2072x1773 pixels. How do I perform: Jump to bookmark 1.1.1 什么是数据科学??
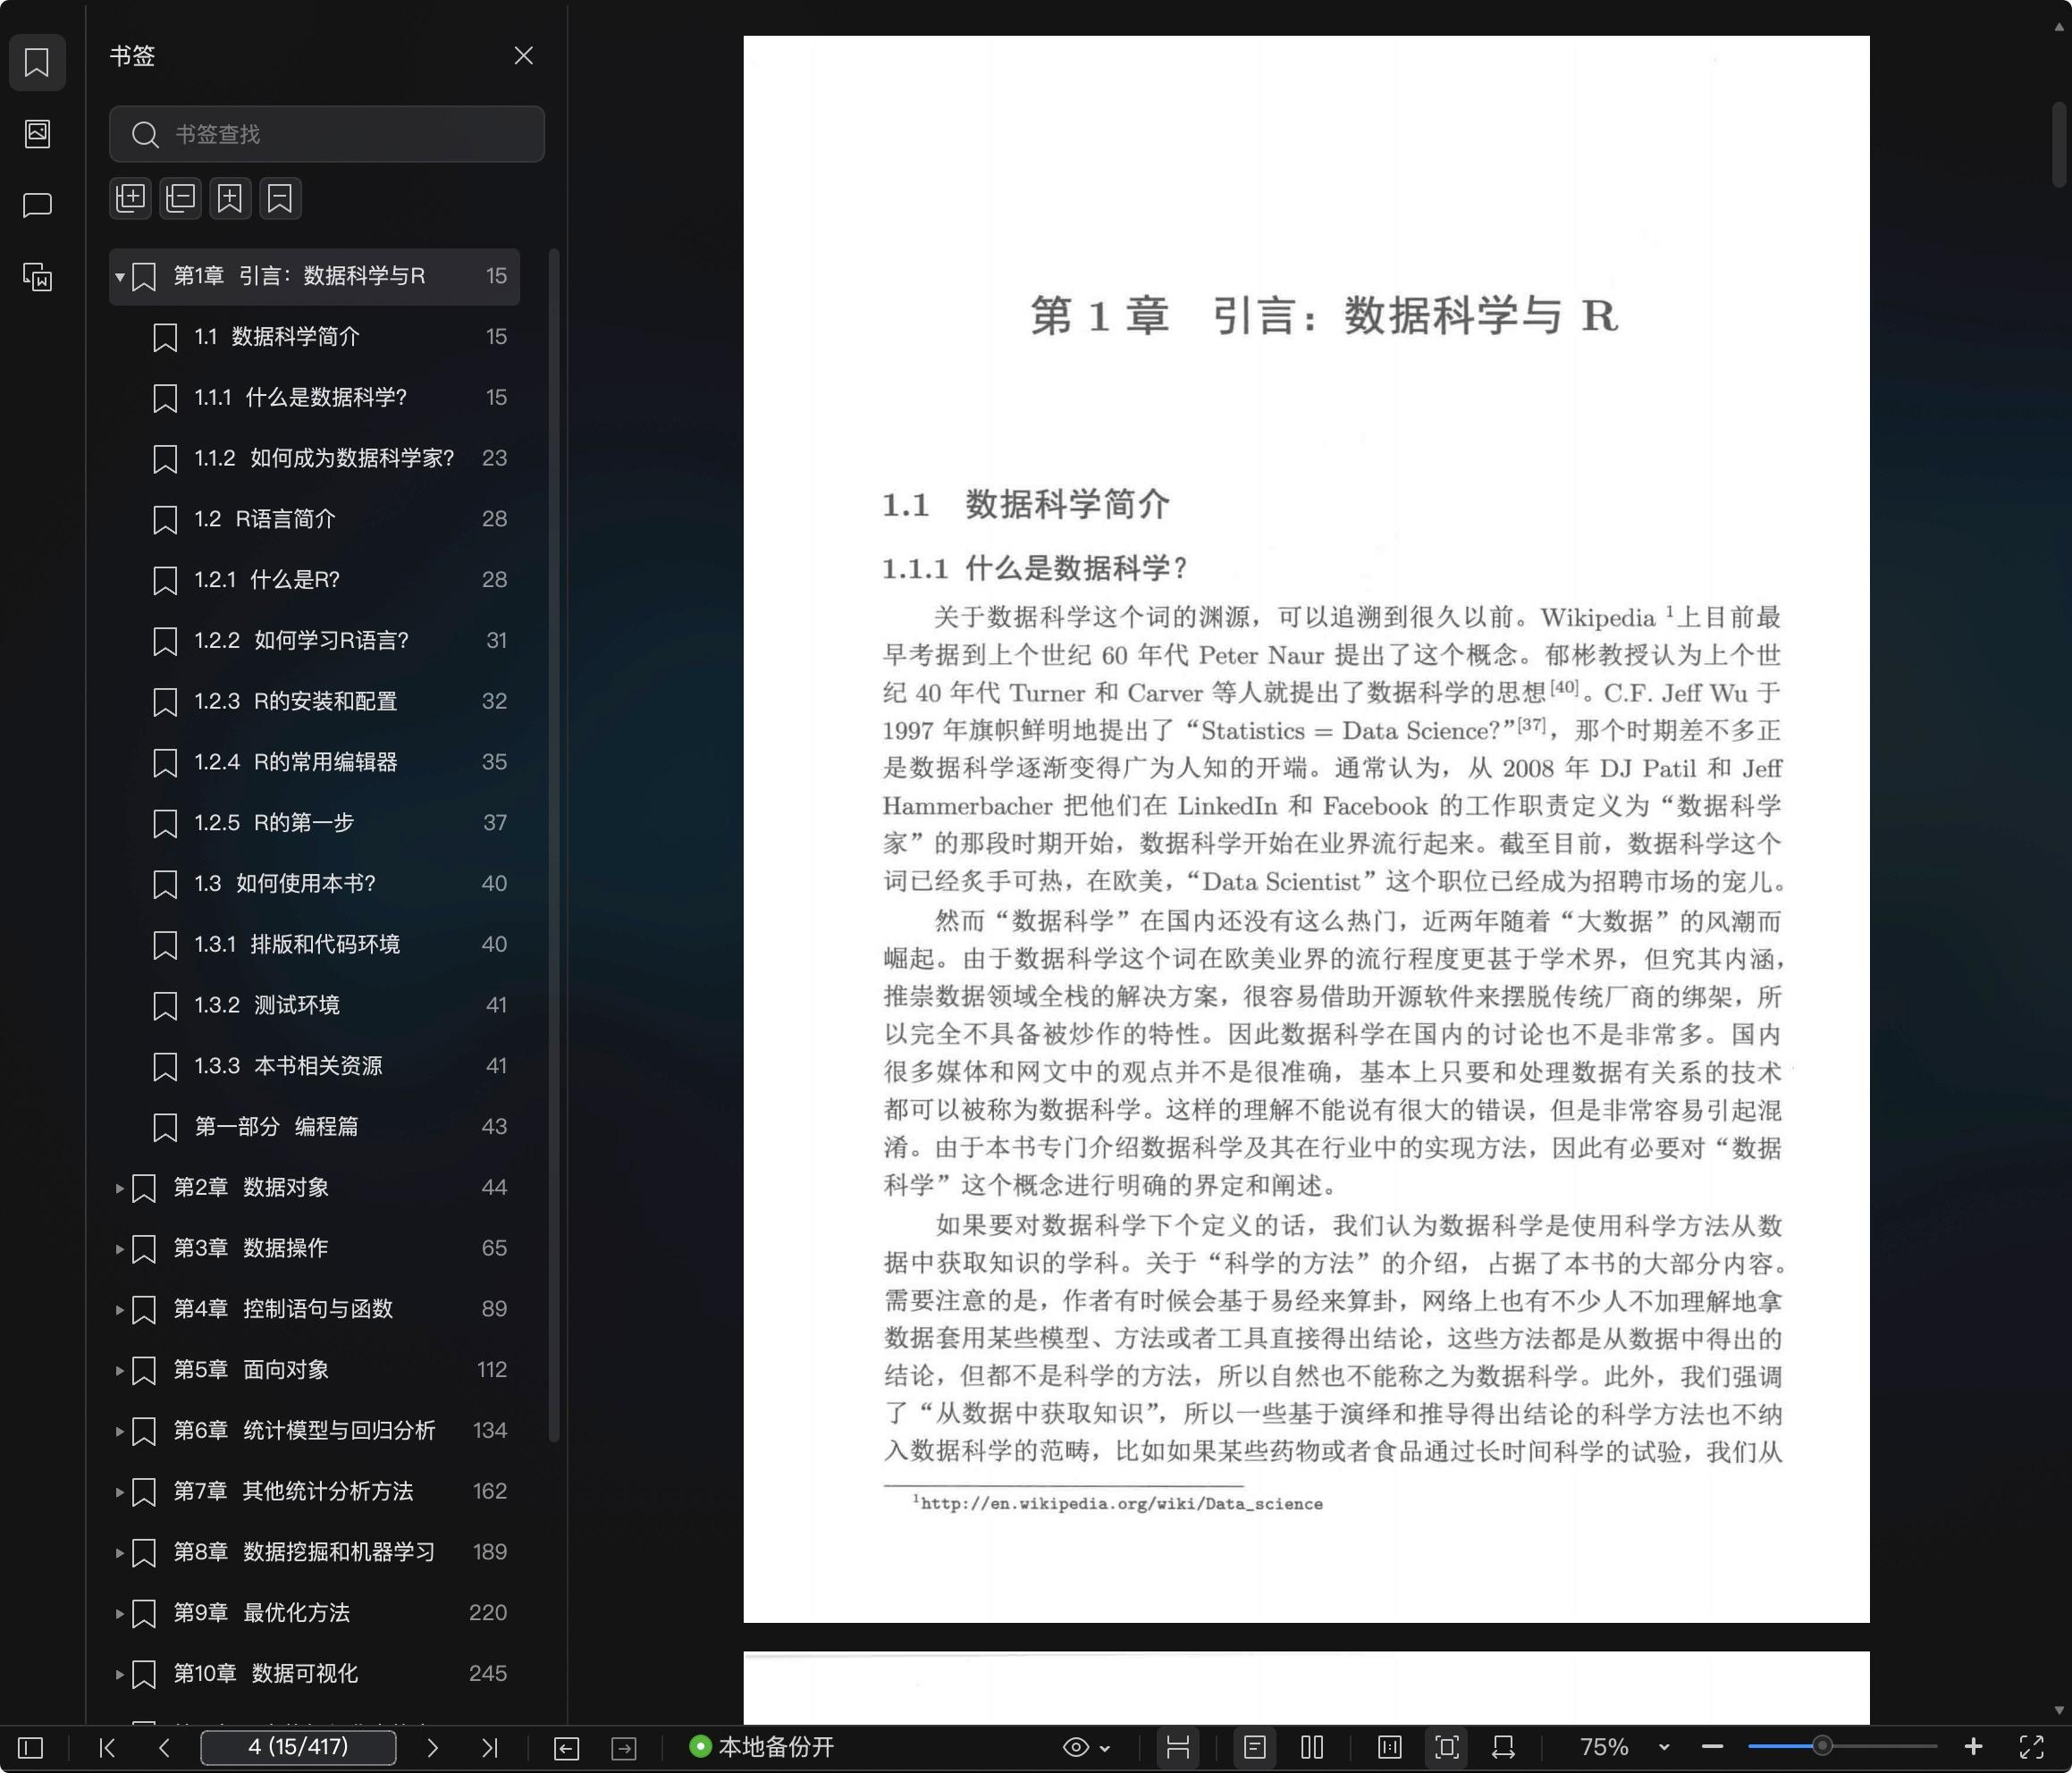(315, 398)
